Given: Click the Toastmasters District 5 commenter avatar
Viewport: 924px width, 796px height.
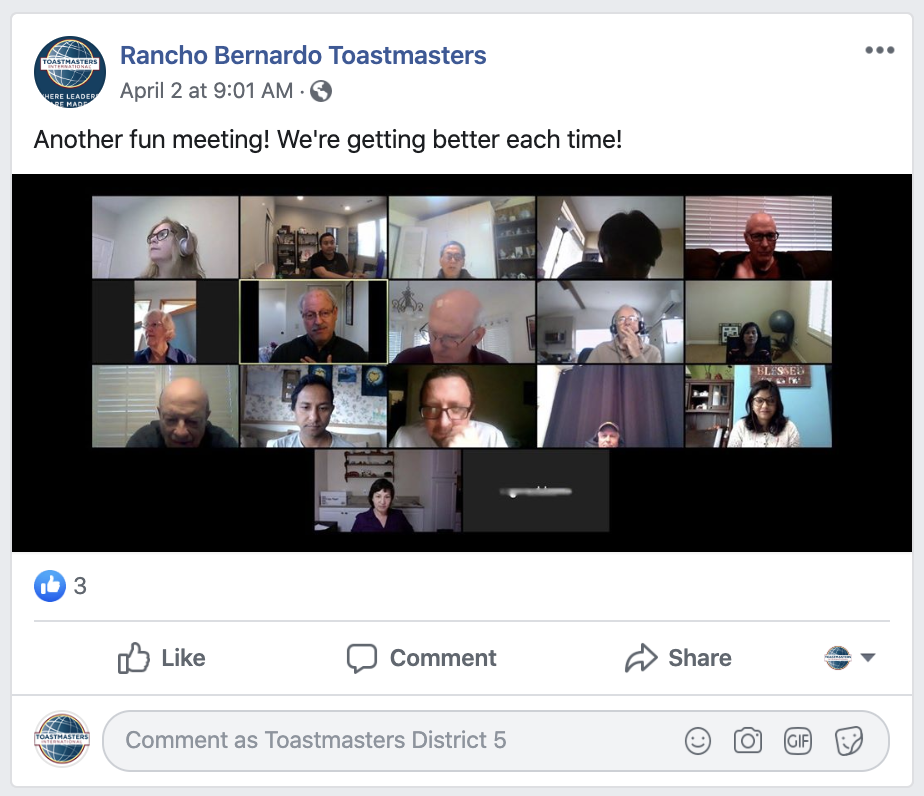Looking at the screenshot, I should (62, 740).
